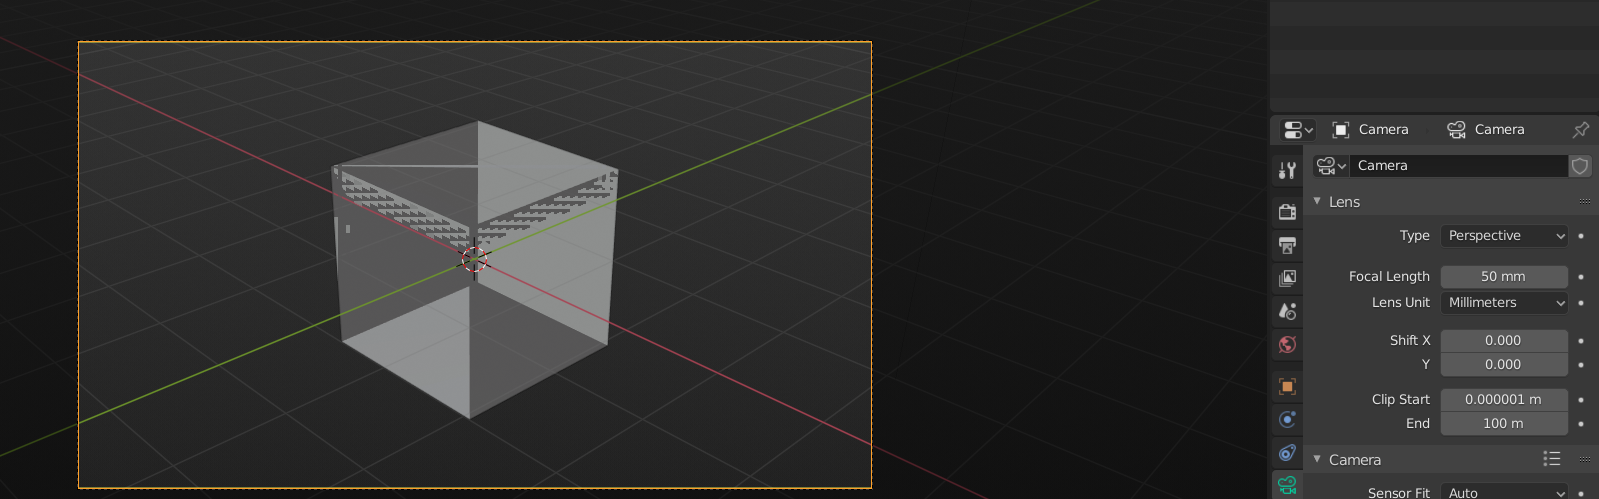Click the Camera data name field
This screenshot has height=499, width=1599.
[1459, 166]
